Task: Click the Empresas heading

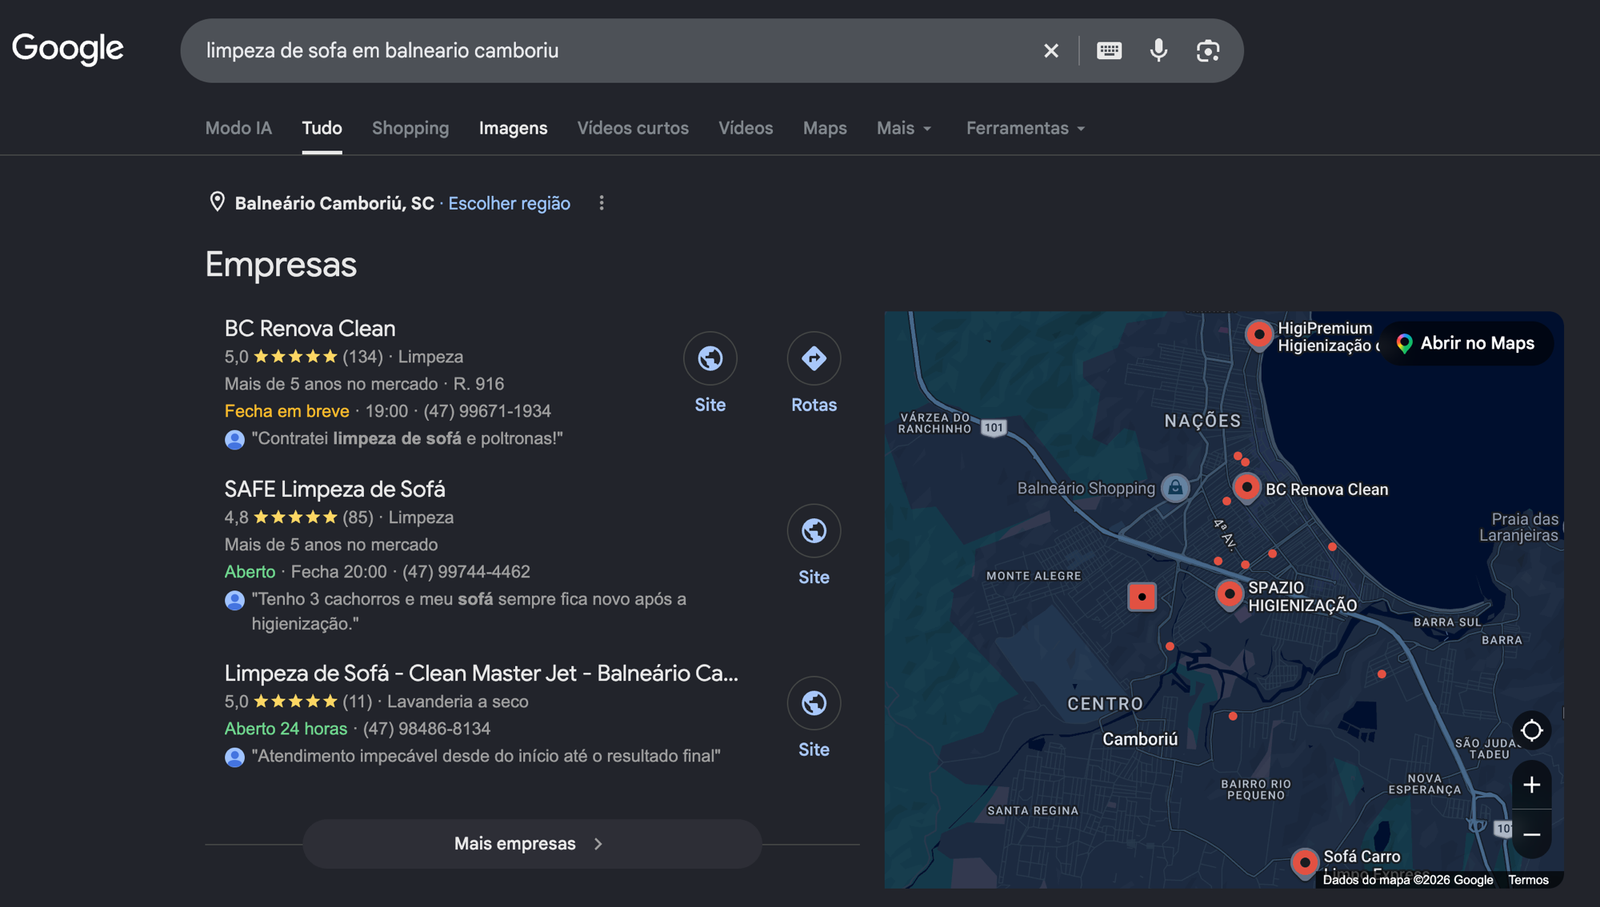Action: pos(281,265)
